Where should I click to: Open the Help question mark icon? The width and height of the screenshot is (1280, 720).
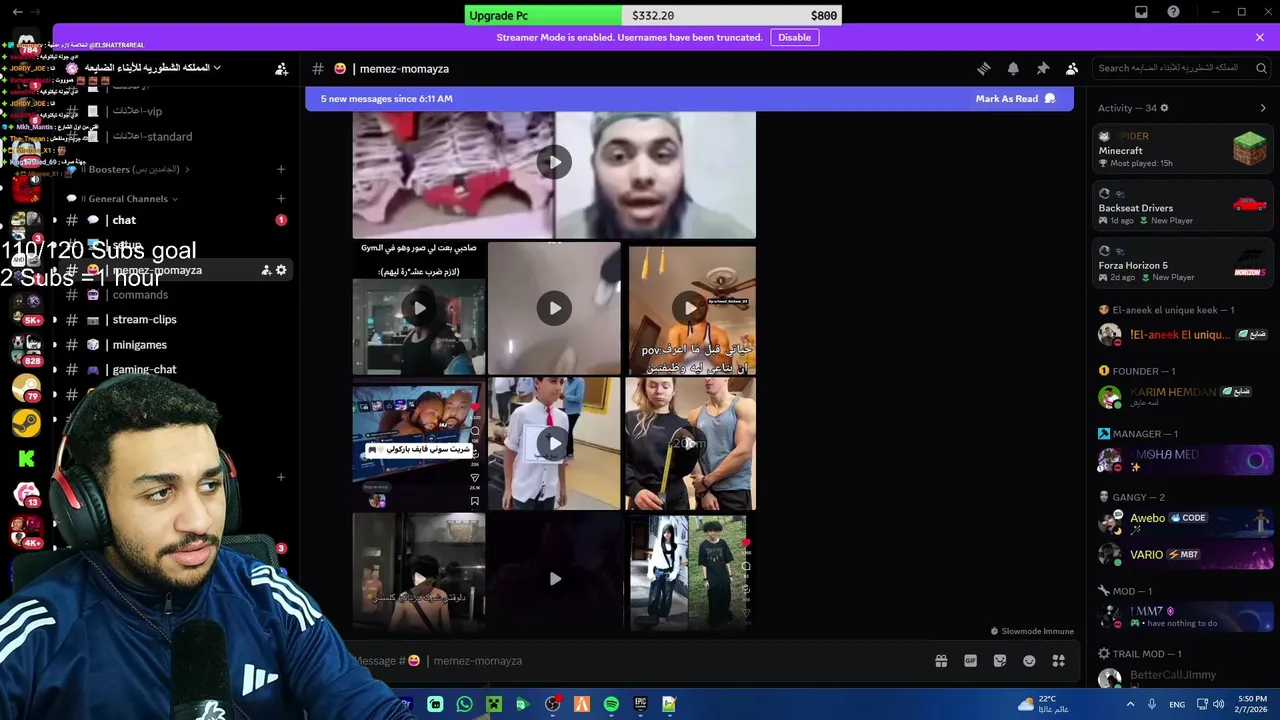1173,12
